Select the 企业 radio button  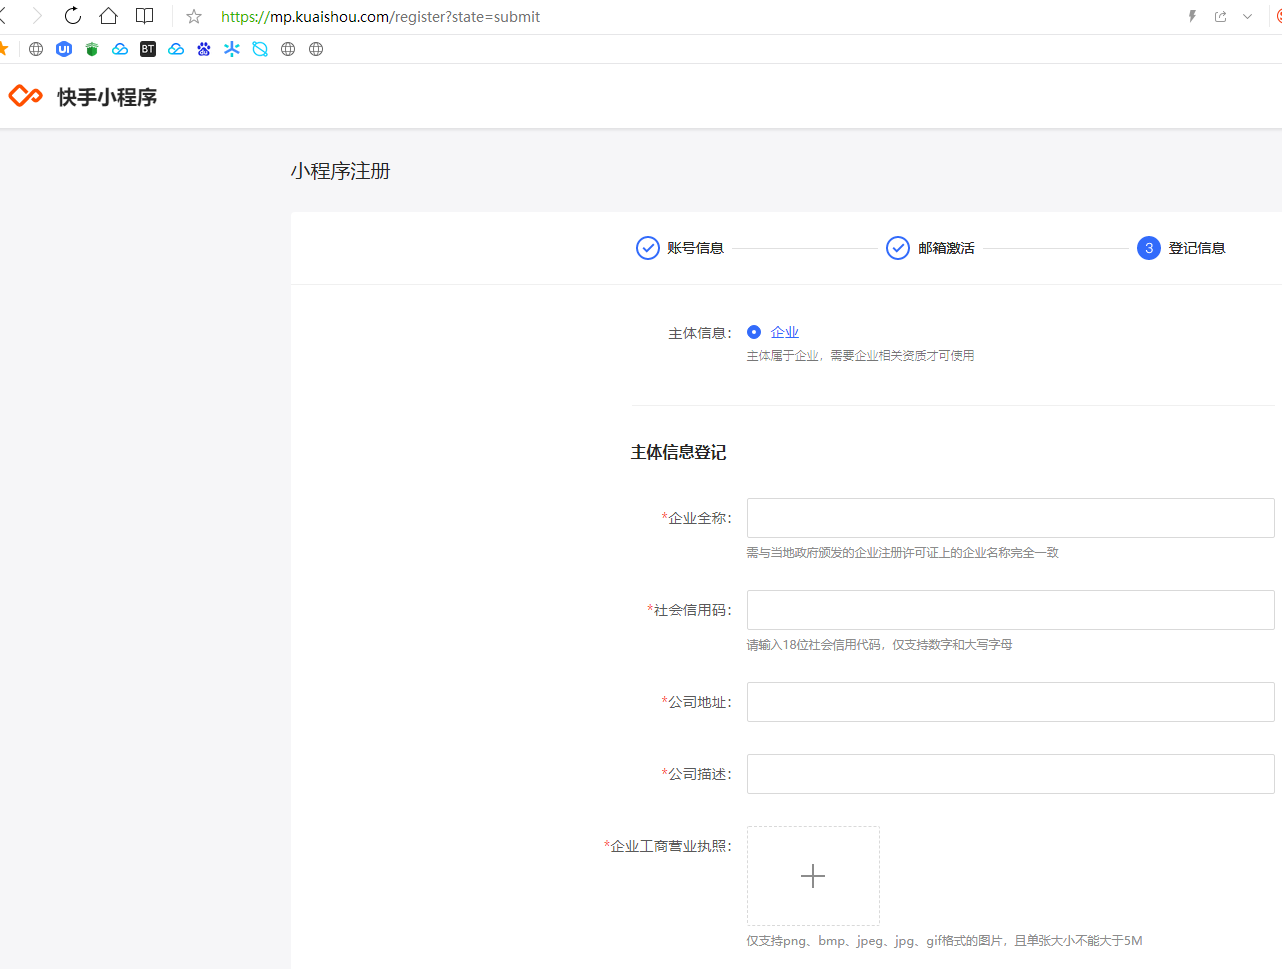[x=754, y=332]
